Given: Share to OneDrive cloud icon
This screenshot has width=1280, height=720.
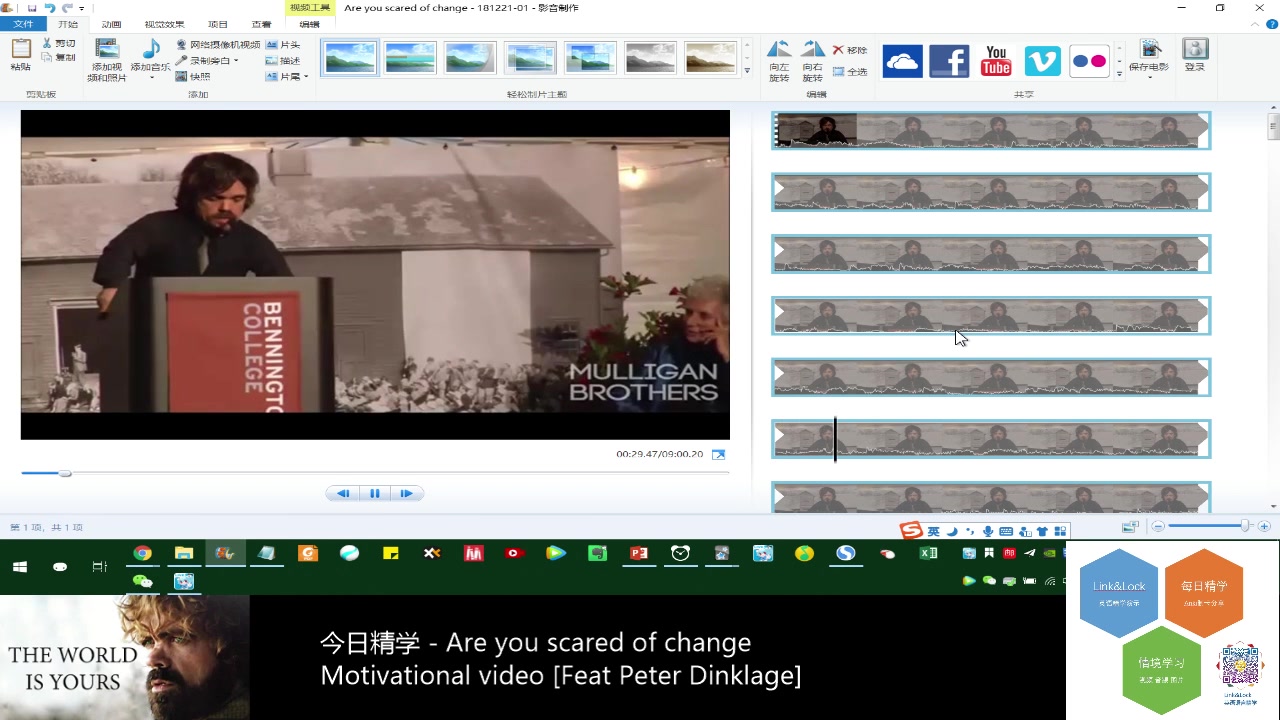Looking at the screenshot, I should 902,62.
